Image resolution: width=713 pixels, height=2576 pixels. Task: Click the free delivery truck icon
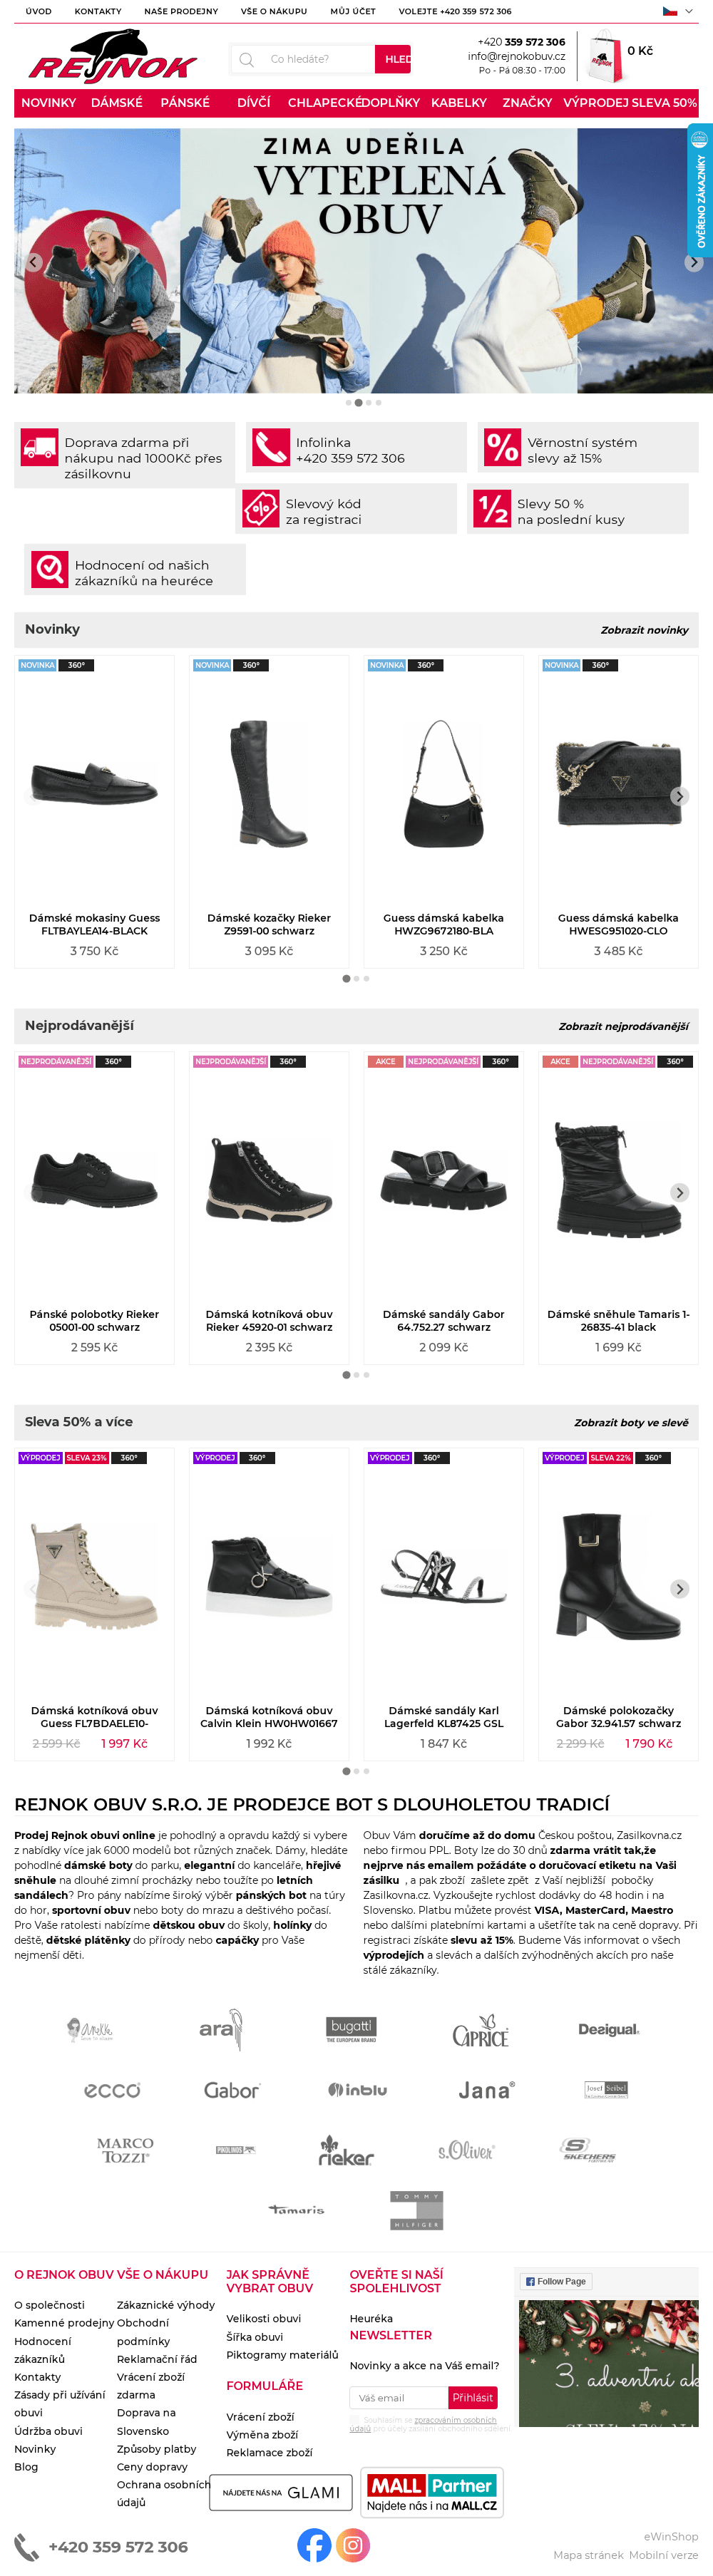[x=40, y=447]
